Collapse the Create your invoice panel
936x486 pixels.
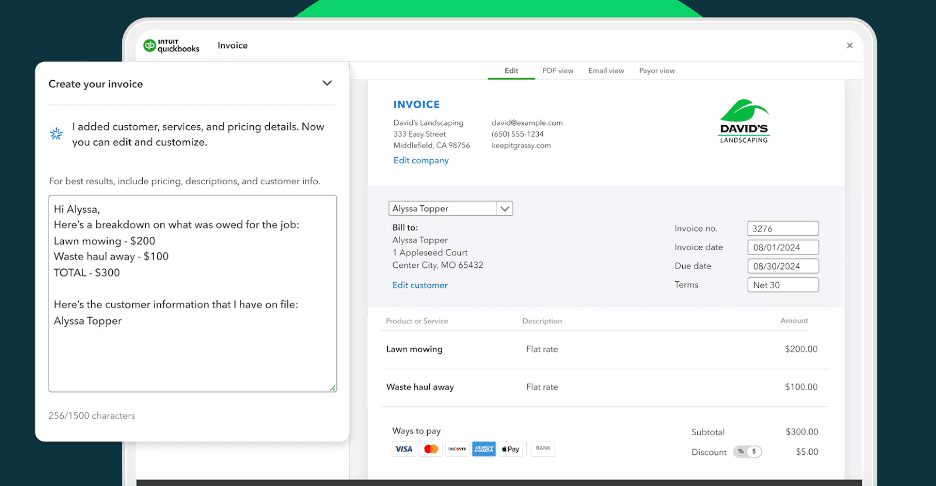coord(327,84)
